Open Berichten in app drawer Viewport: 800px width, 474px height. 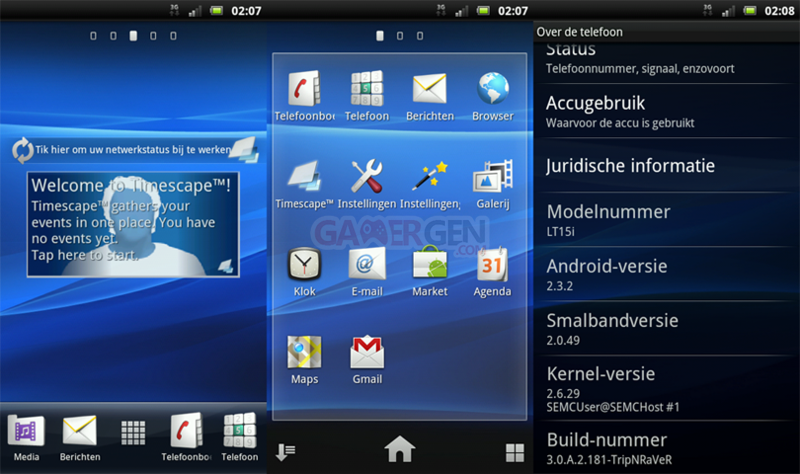tap(430, 96)
